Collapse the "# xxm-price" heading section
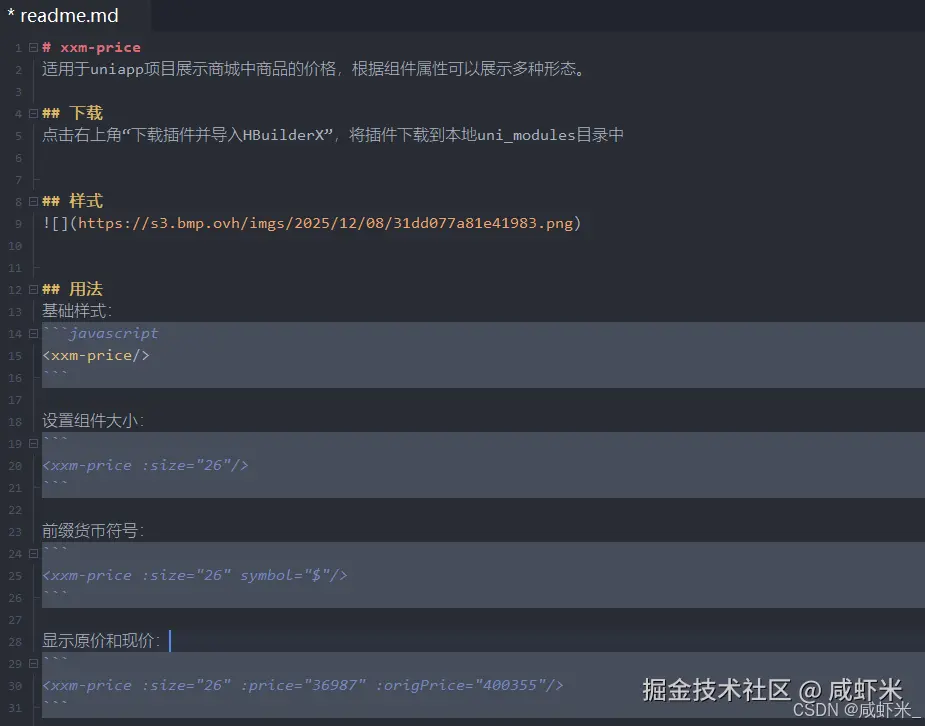Screen dimensions: 925x726 point(31,46)
